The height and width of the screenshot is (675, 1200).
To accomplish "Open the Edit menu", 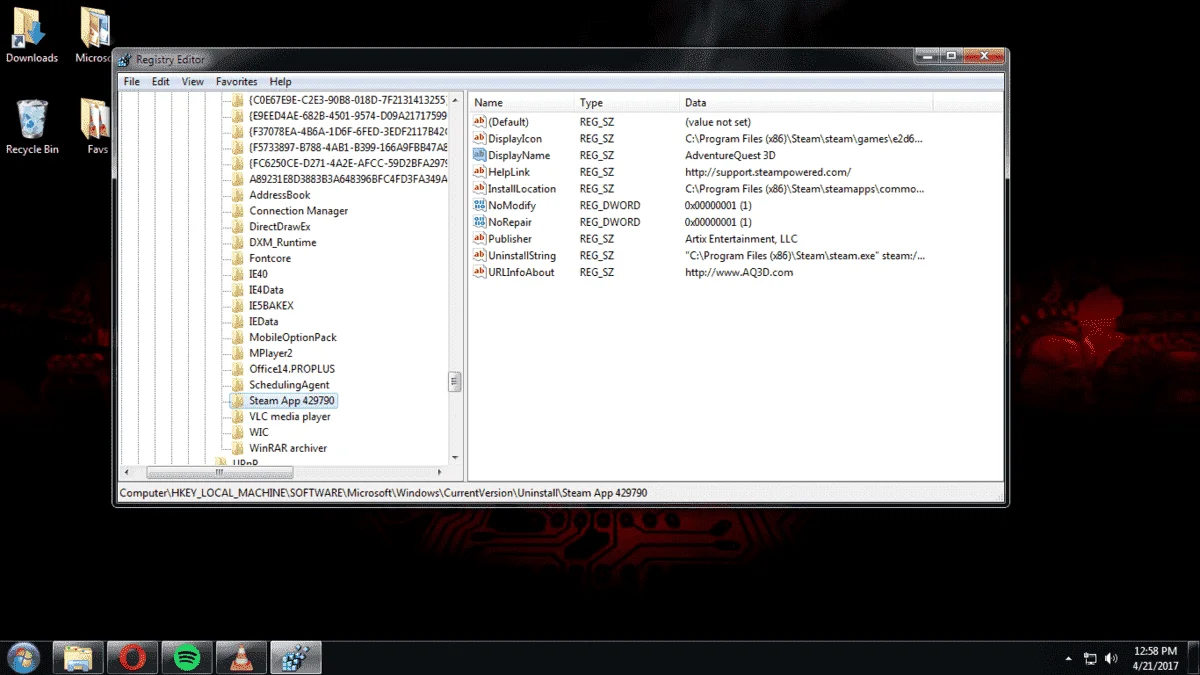I will 160,81.
